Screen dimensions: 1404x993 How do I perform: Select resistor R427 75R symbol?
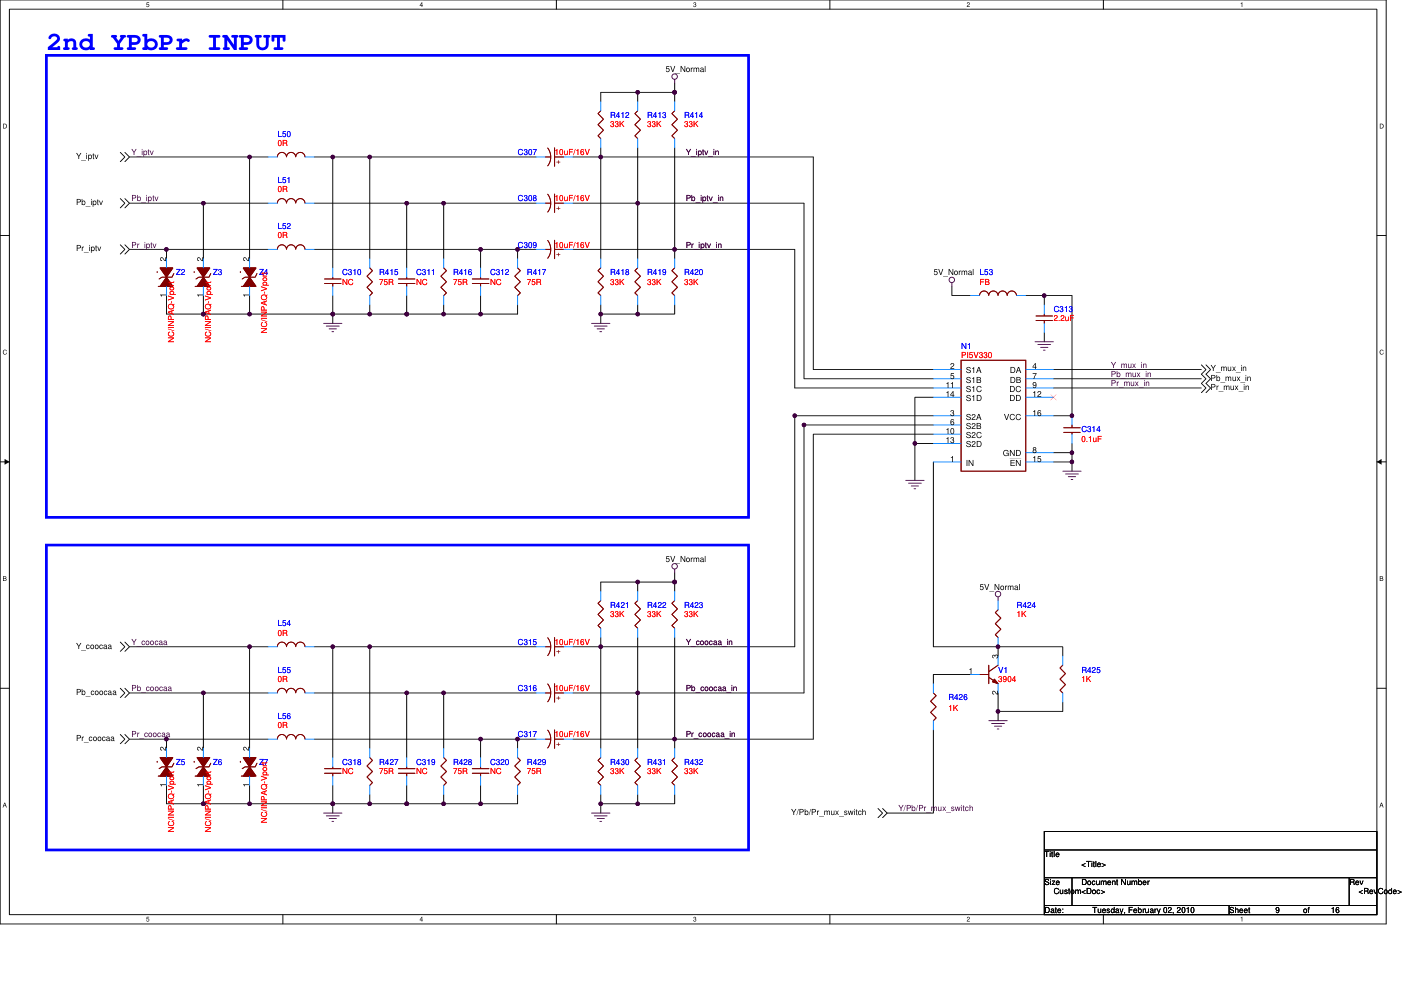point(370,771)
